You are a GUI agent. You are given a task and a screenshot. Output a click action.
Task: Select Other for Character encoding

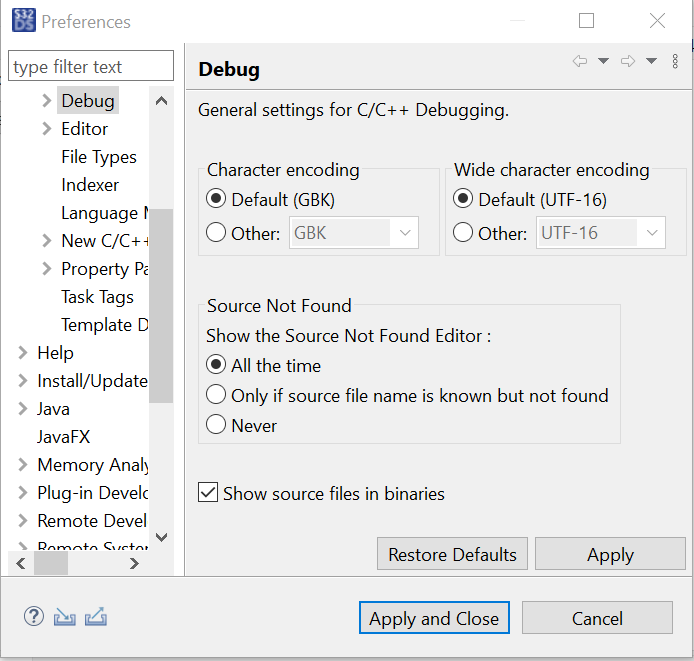(x=216, y=233)
